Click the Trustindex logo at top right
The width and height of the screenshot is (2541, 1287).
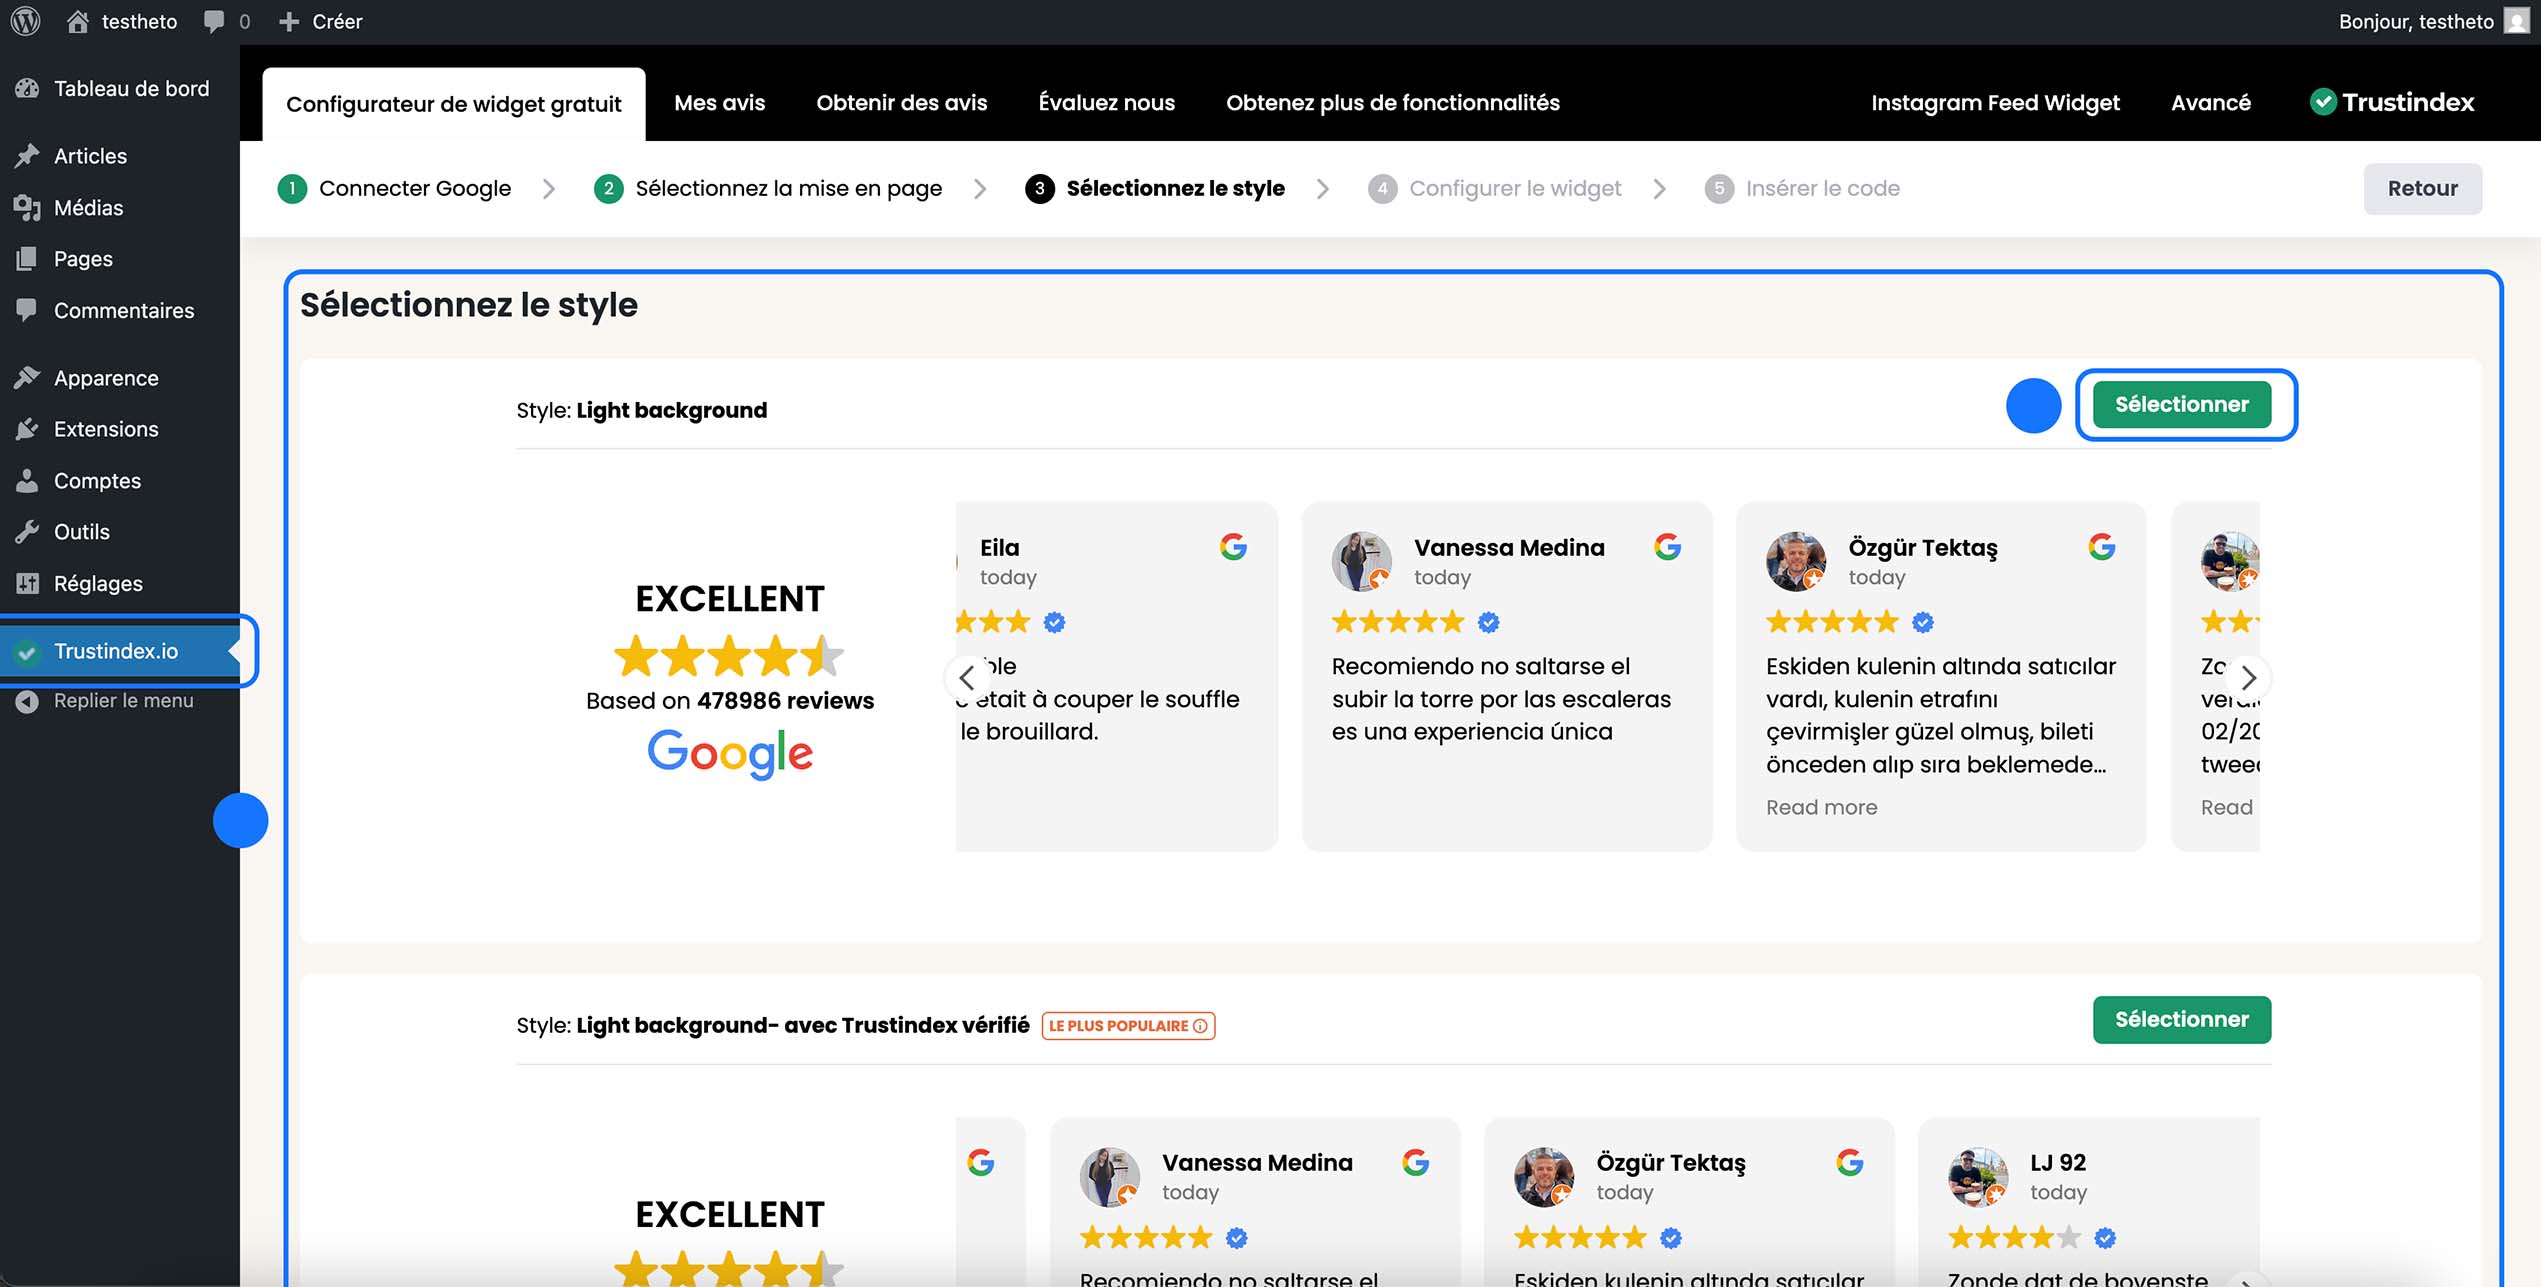2391,101
